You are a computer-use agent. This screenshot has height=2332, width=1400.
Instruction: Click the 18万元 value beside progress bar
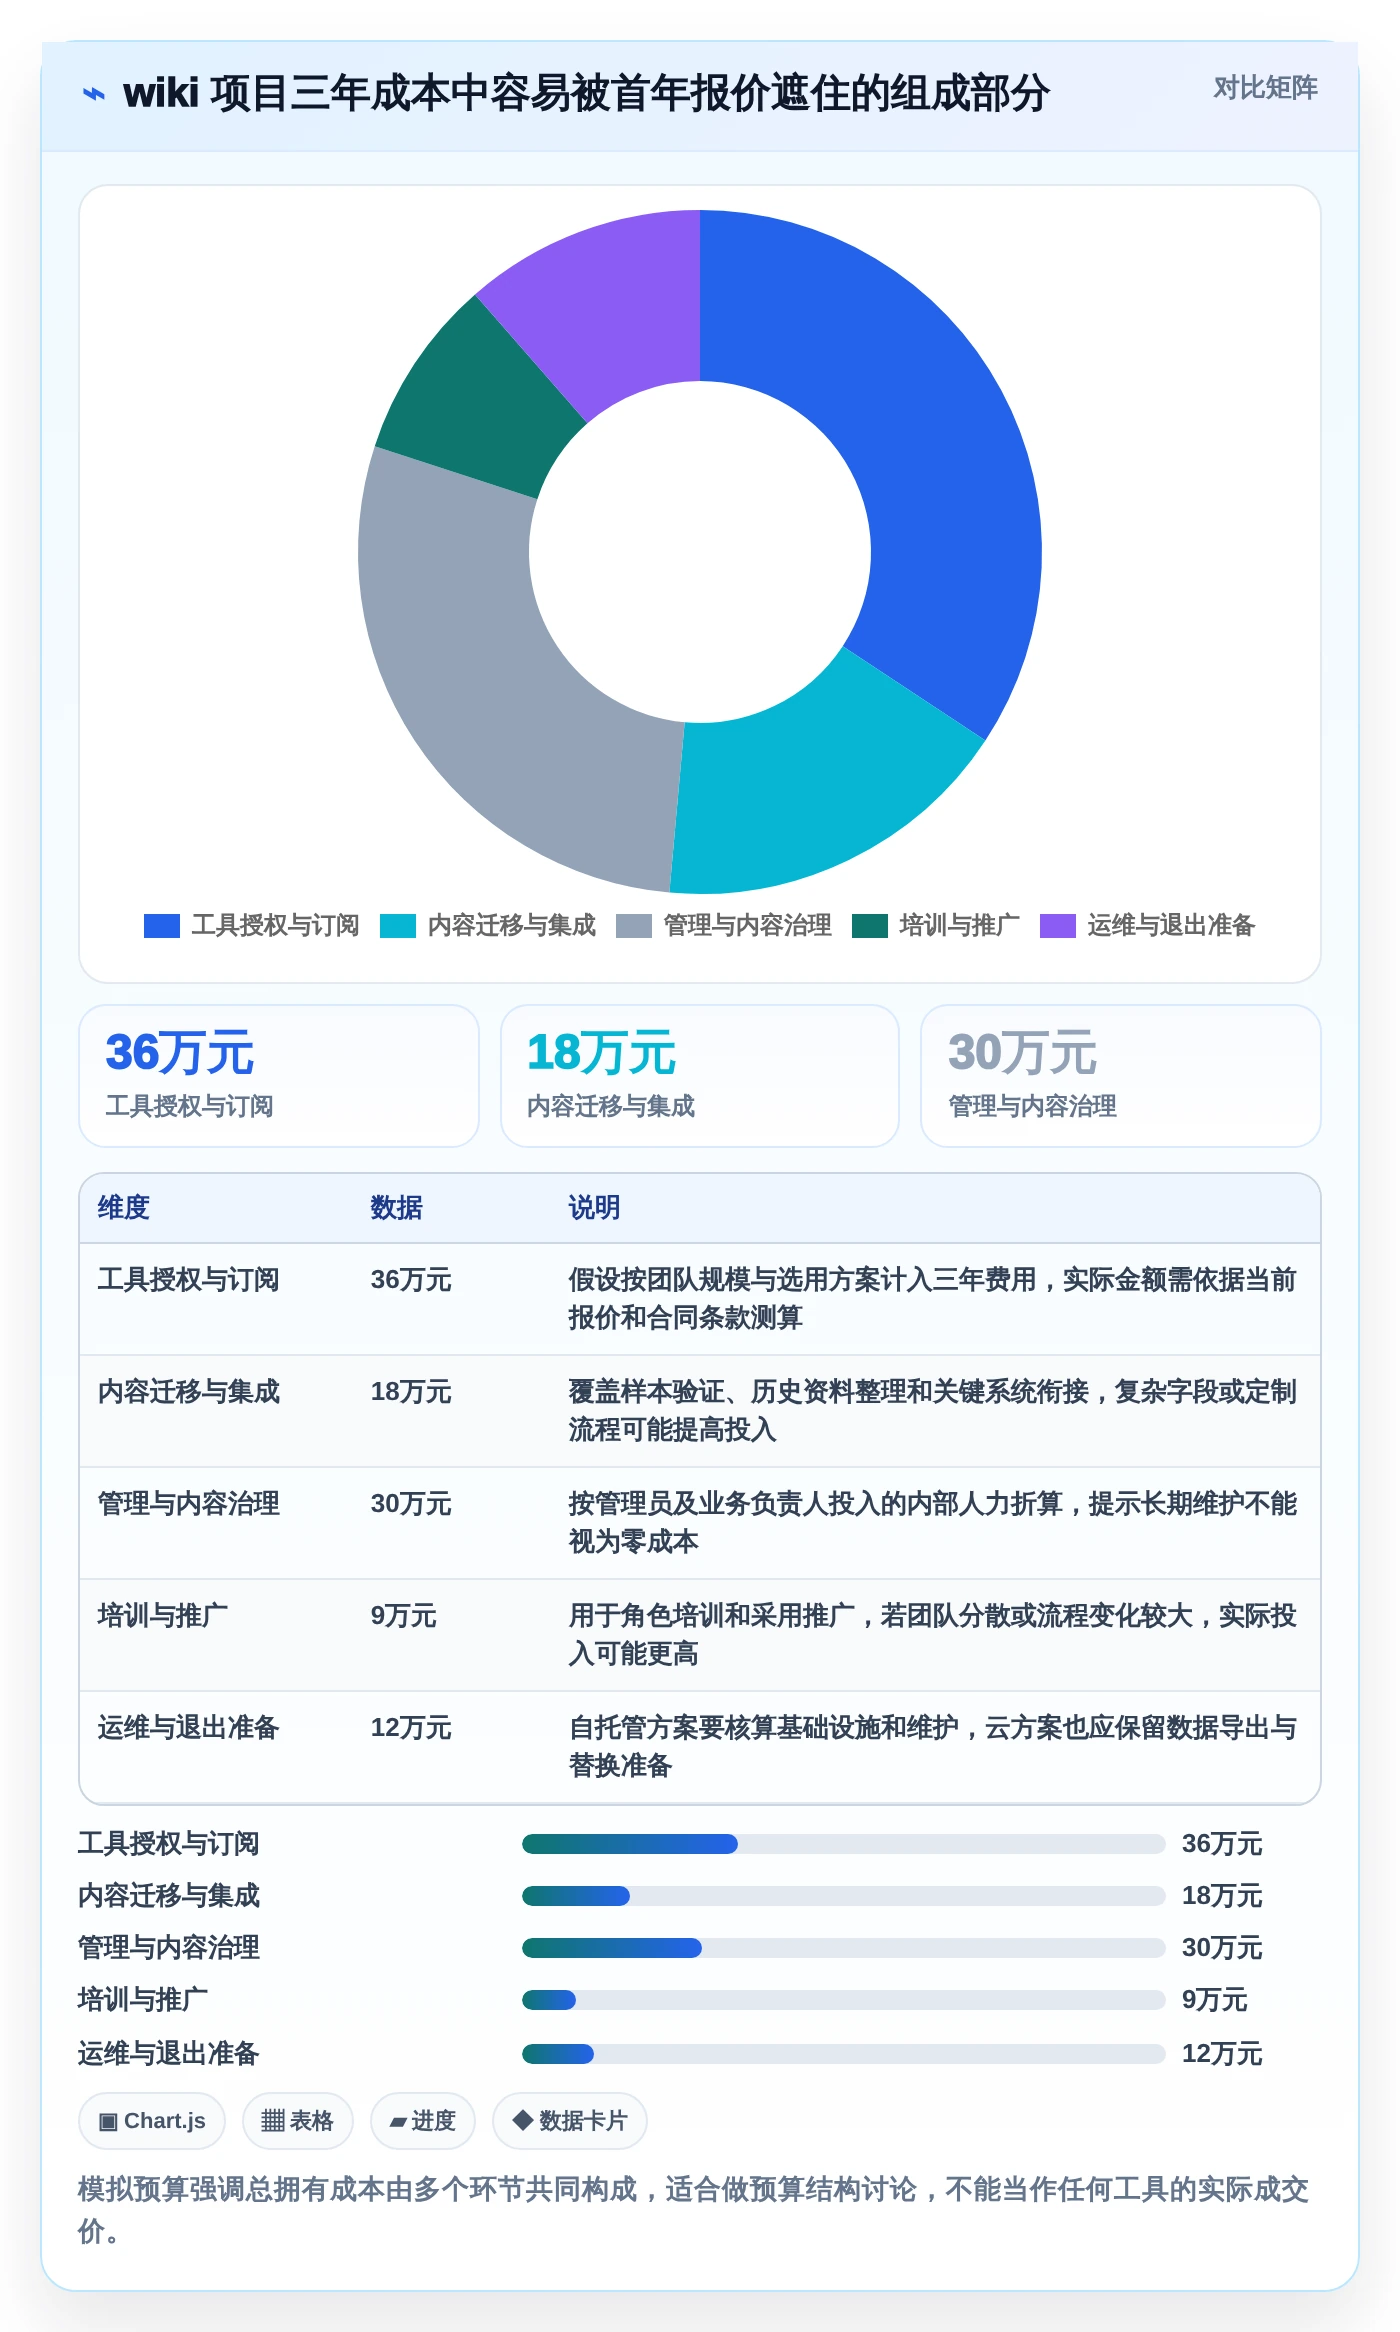pyautogui.click(x=1222, y=1896)
